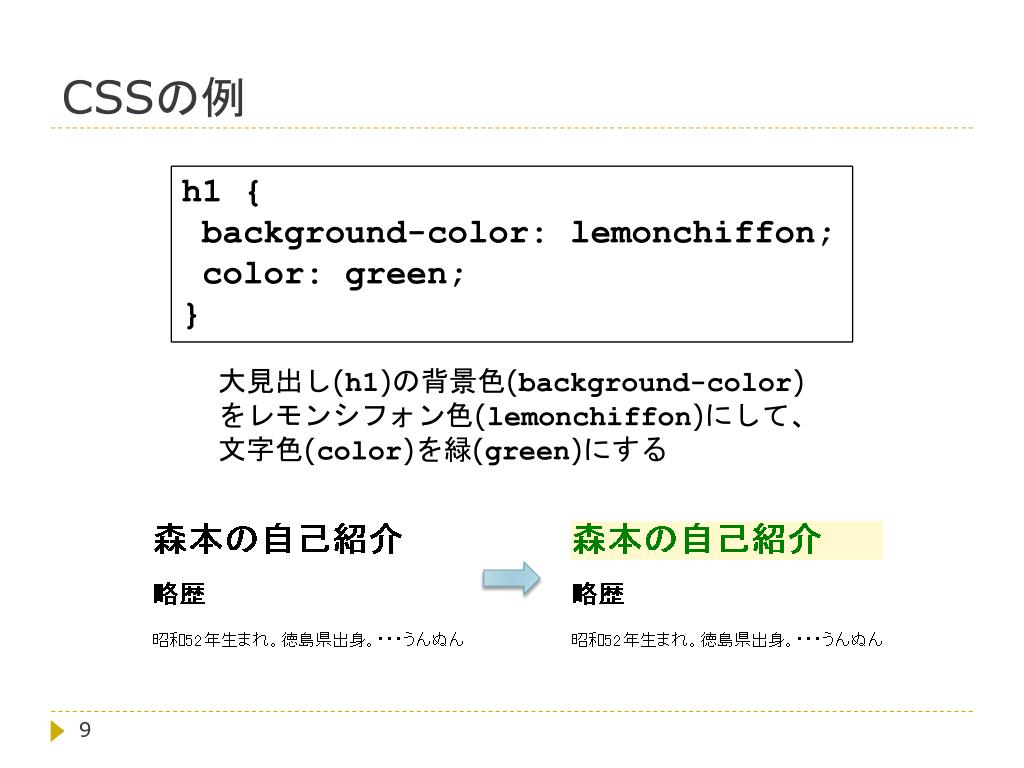The width and height of the screenshot is (1024, 768).
Task: Click the black 森本の自己紹介 heading
Action: pyautogui.click(x=278, y=539)
